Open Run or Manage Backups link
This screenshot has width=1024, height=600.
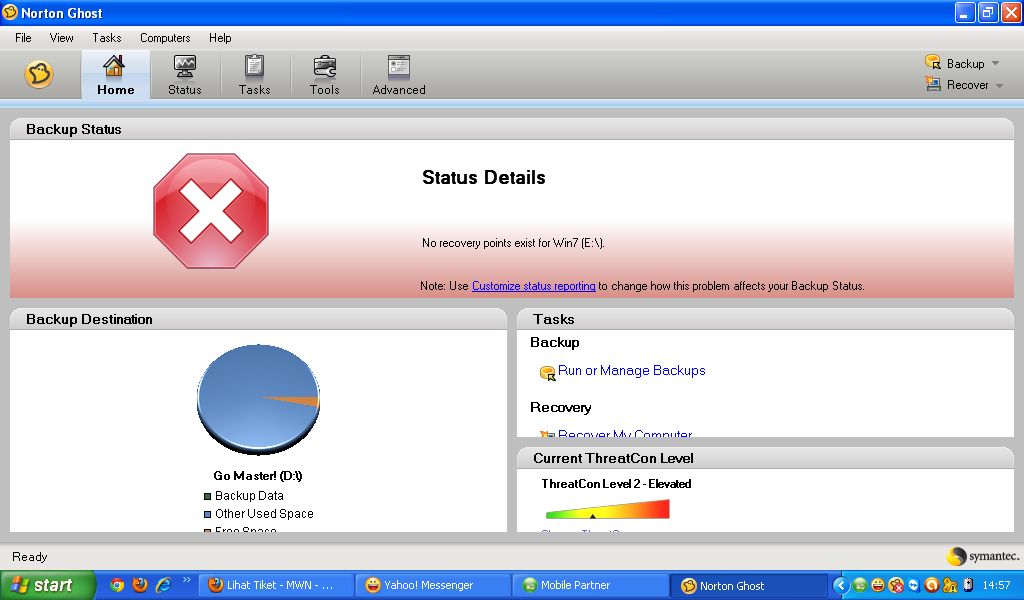click(x=632, y=370)
